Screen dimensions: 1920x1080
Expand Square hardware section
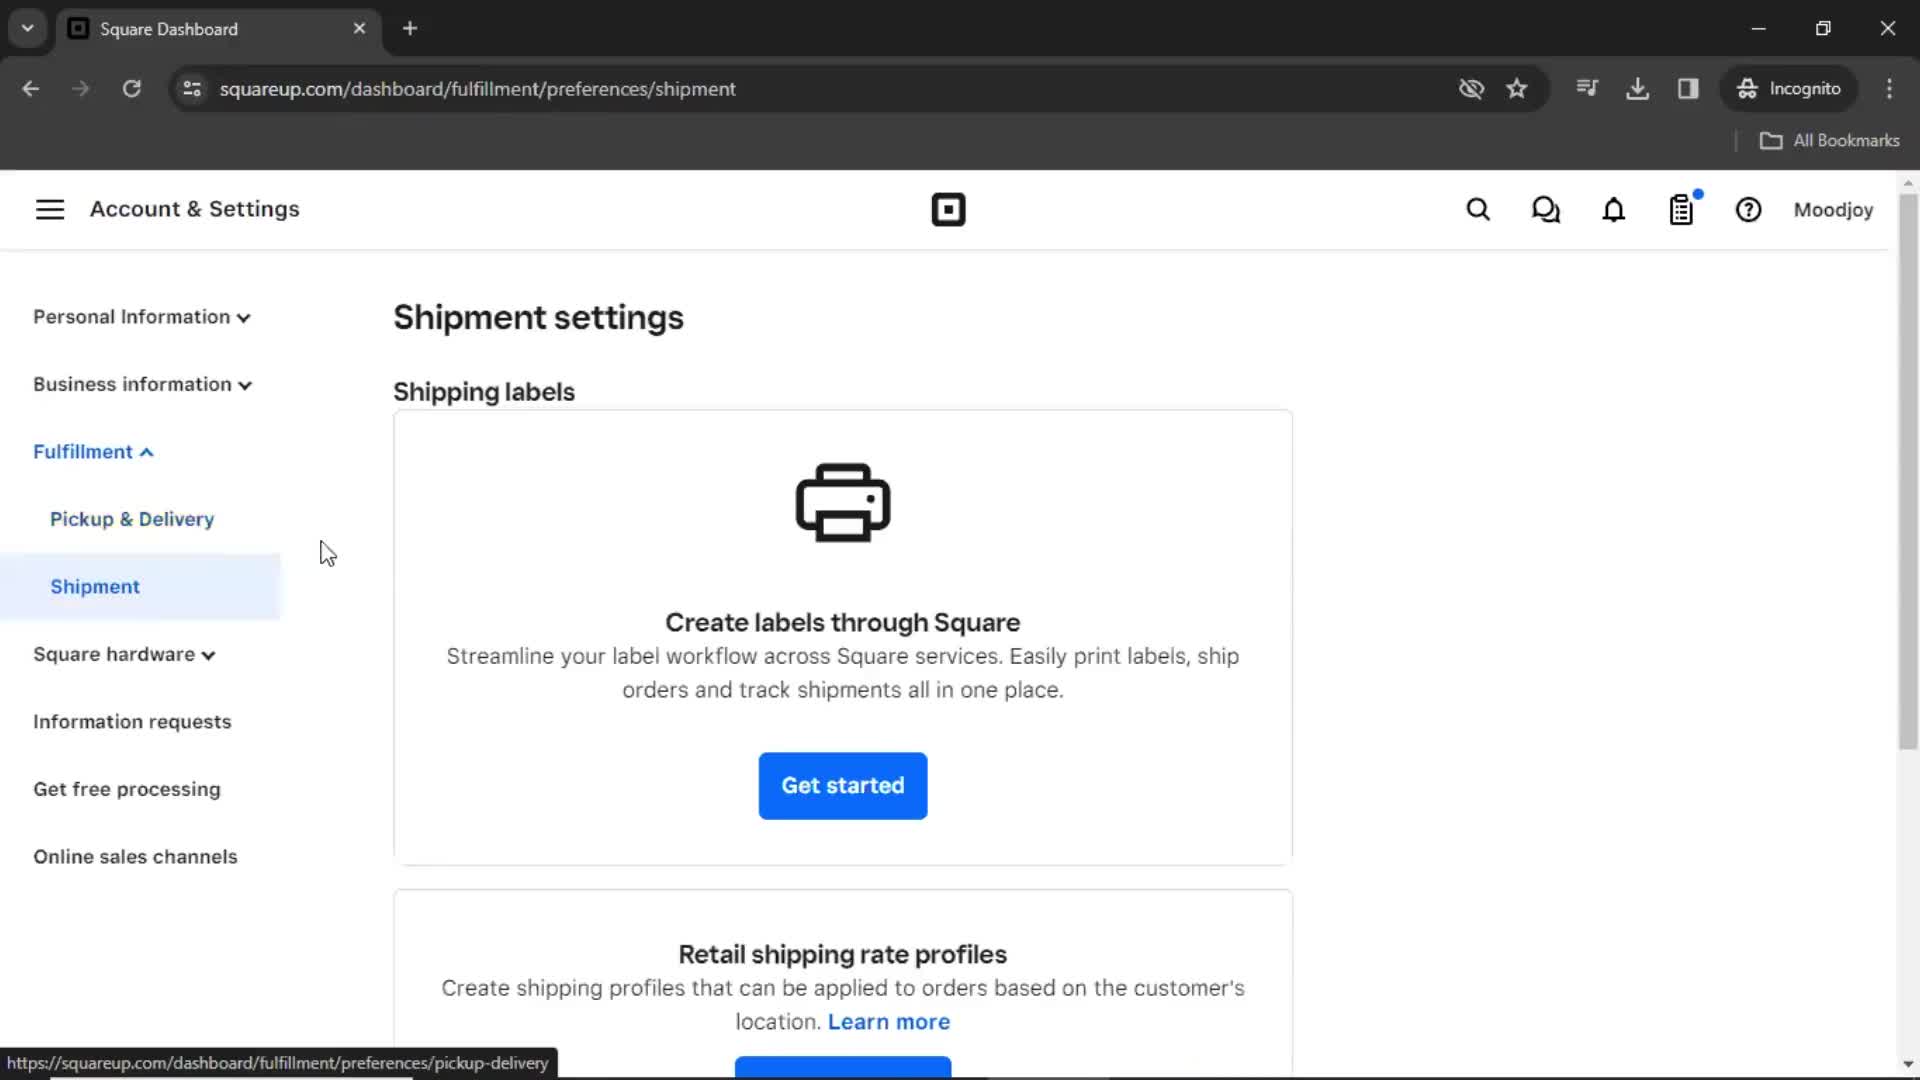tap(124, 655)
